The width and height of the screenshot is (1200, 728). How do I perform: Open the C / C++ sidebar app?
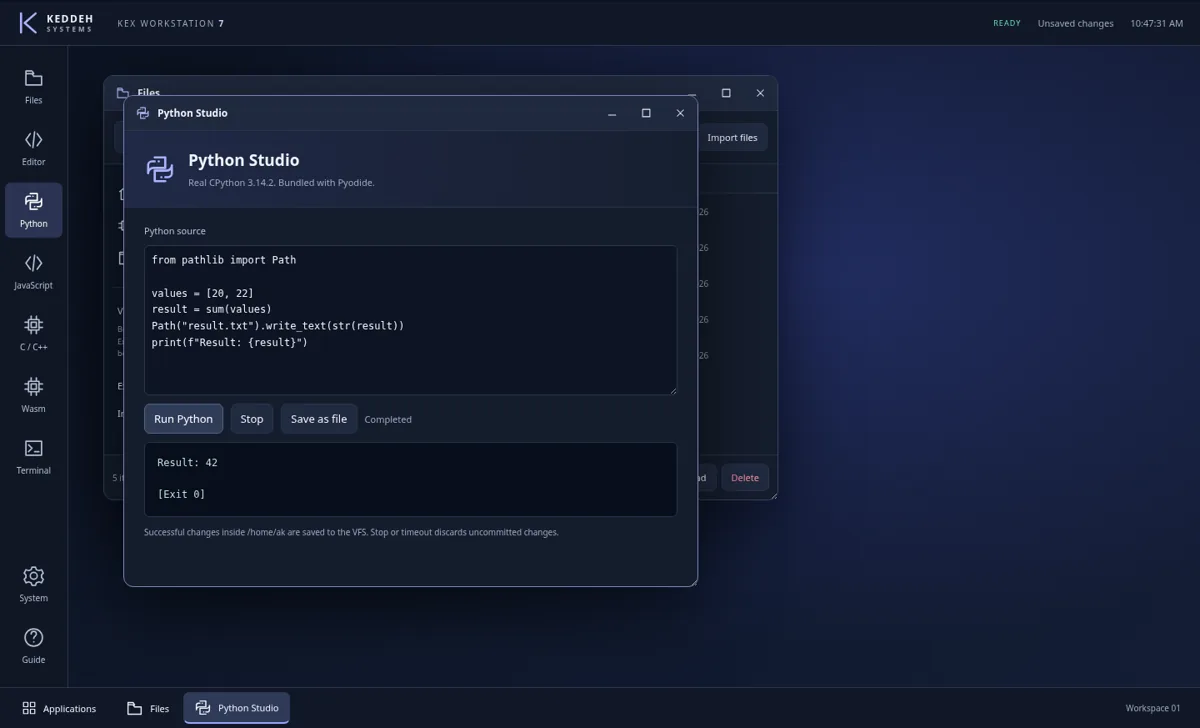coord(33,333)
